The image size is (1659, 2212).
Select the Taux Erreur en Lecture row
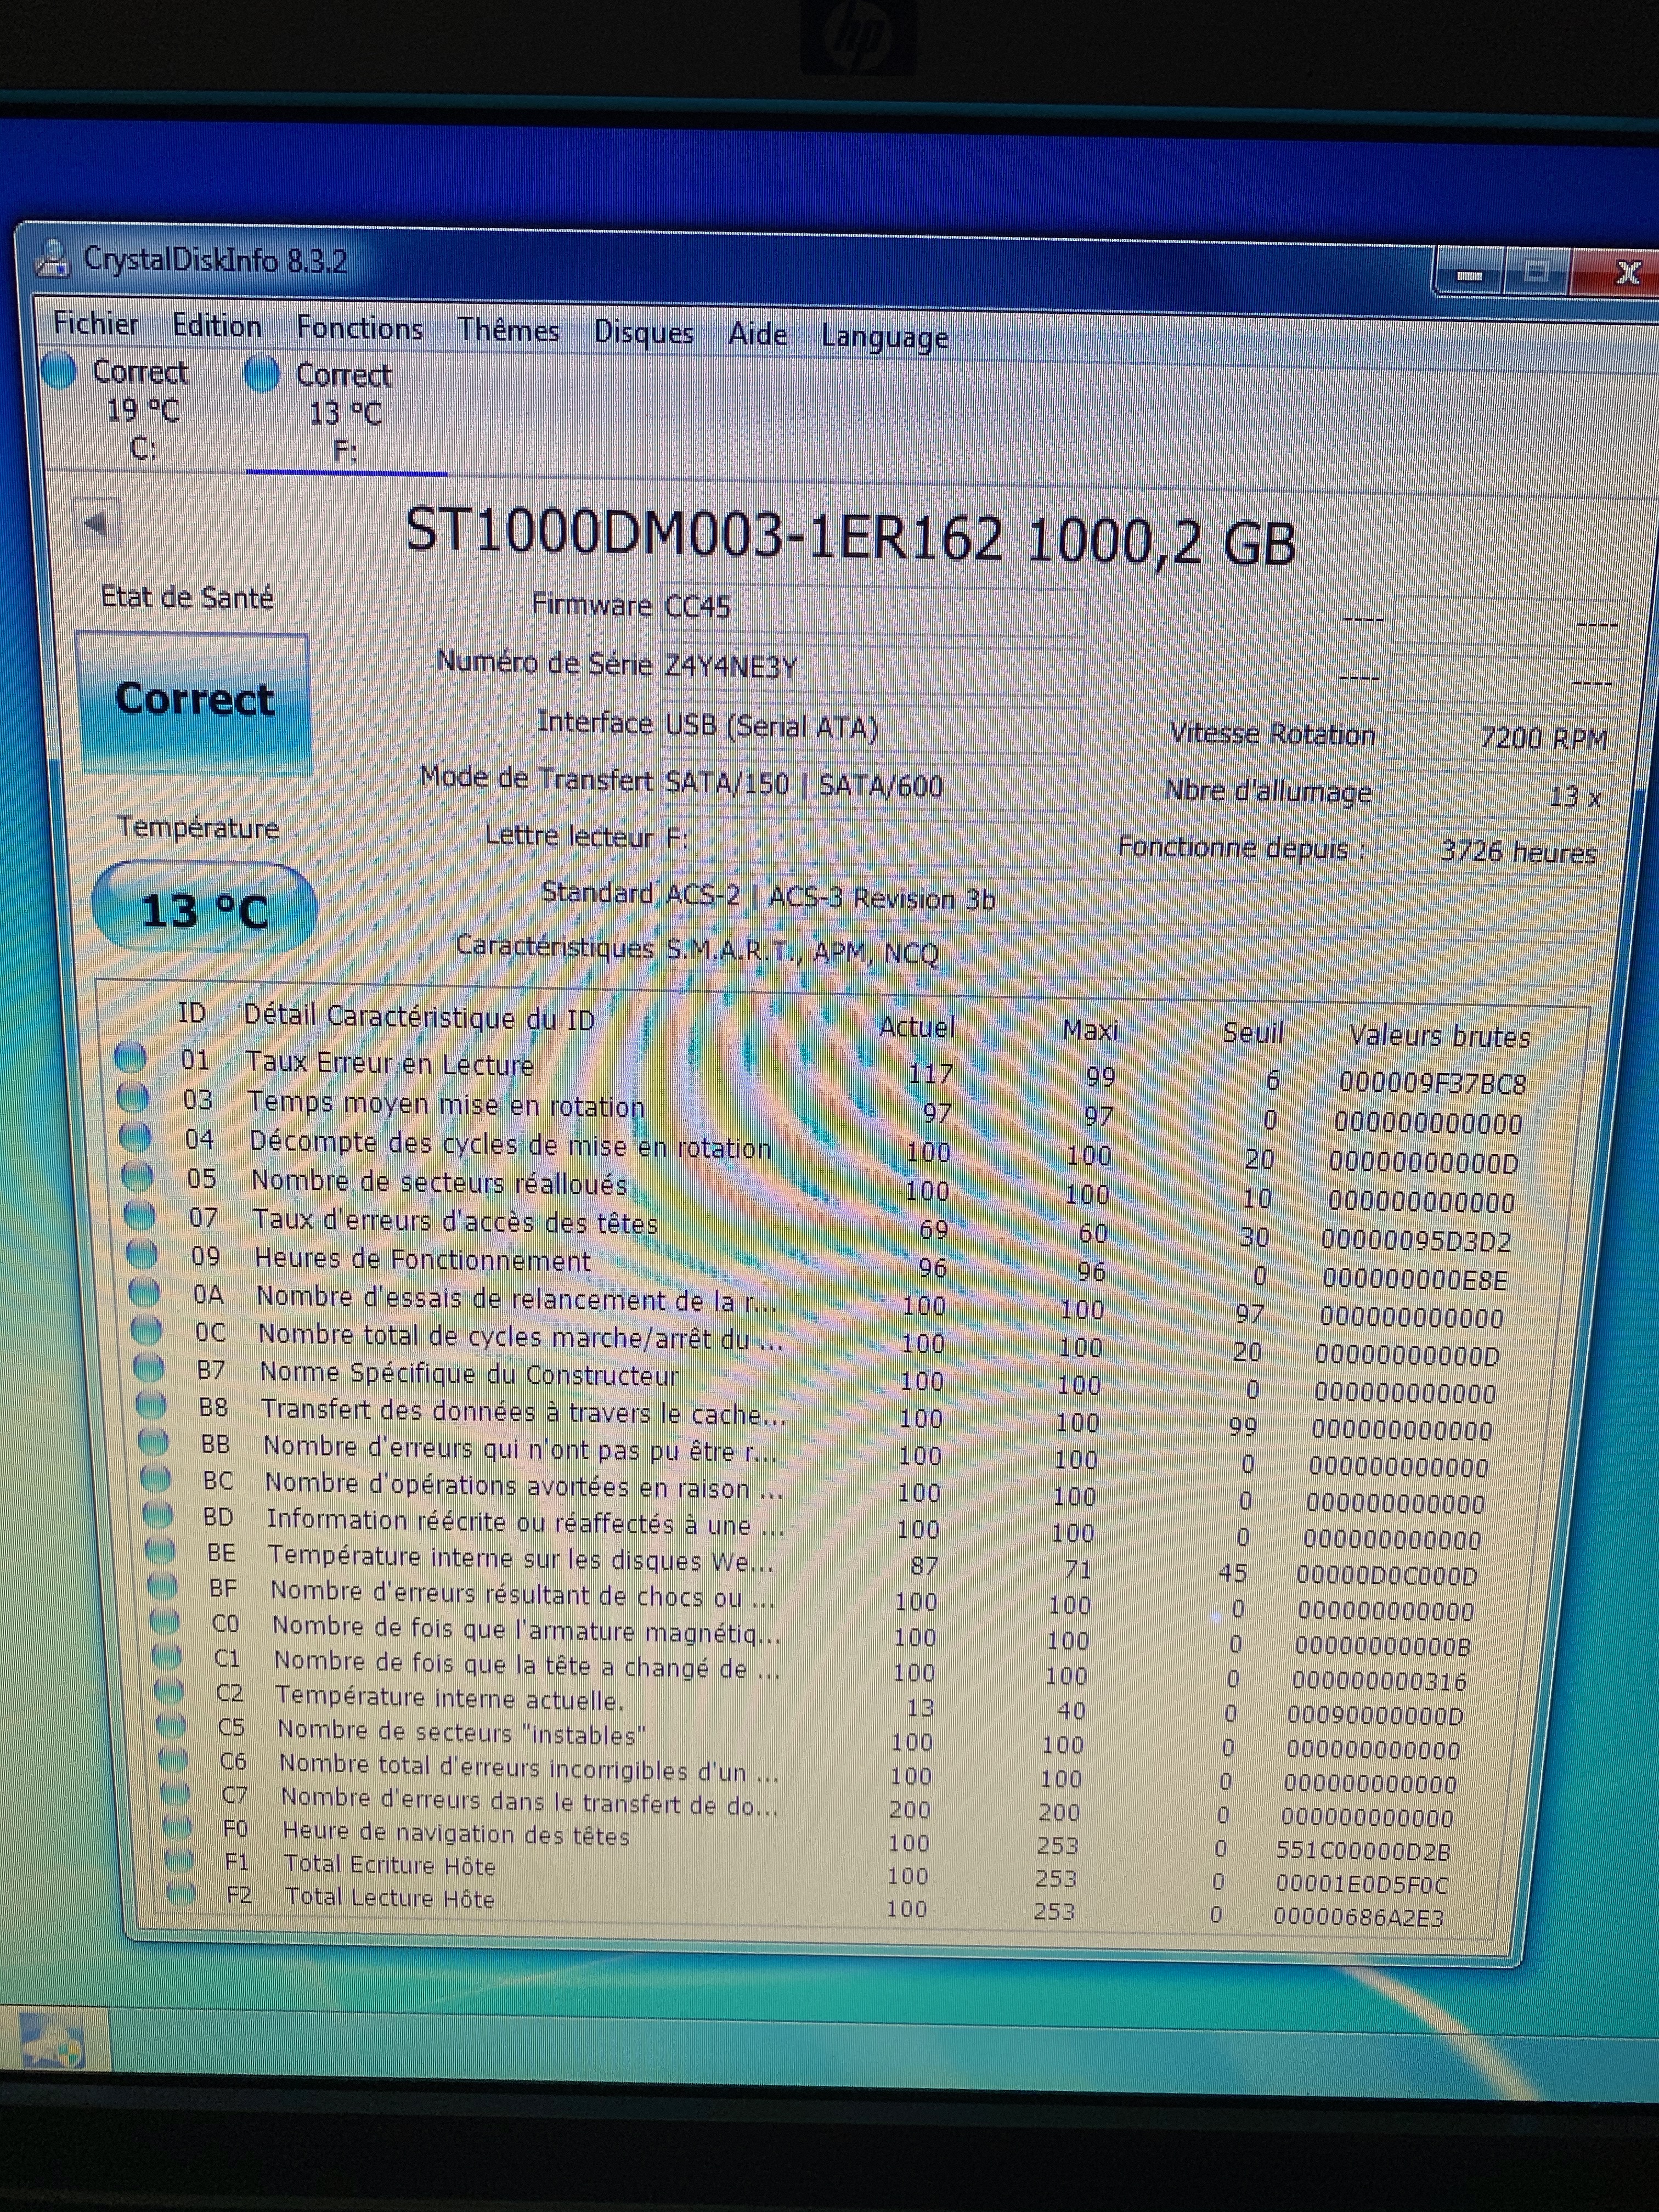pos(390,1064)
